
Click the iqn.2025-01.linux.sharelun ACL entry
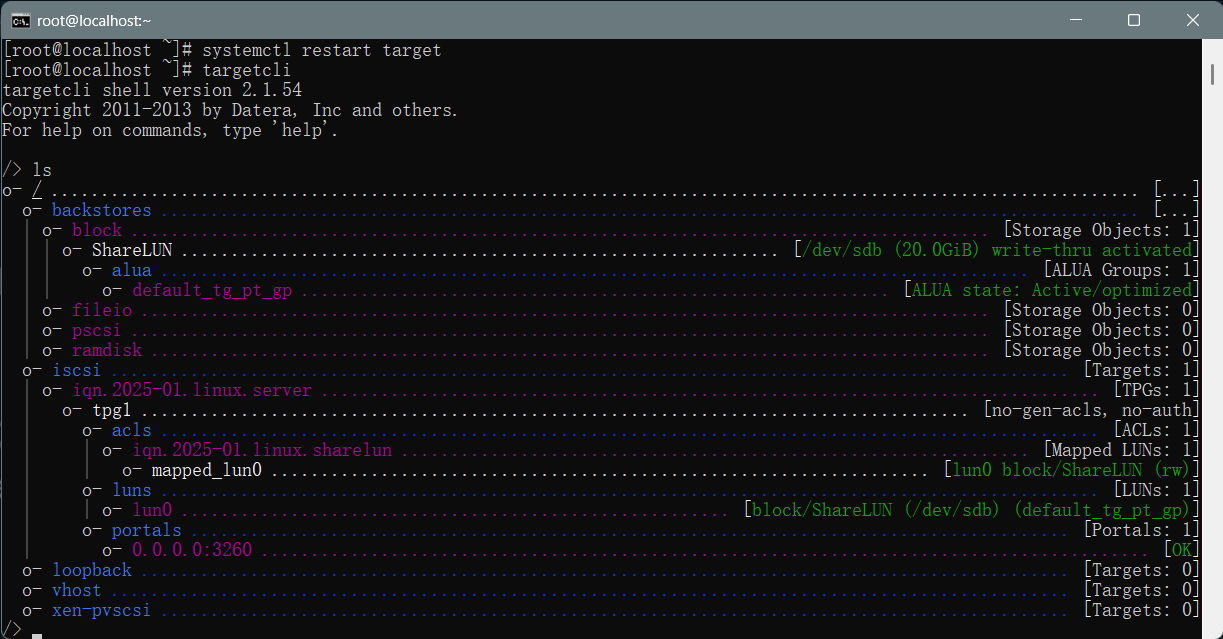point(261,450)
